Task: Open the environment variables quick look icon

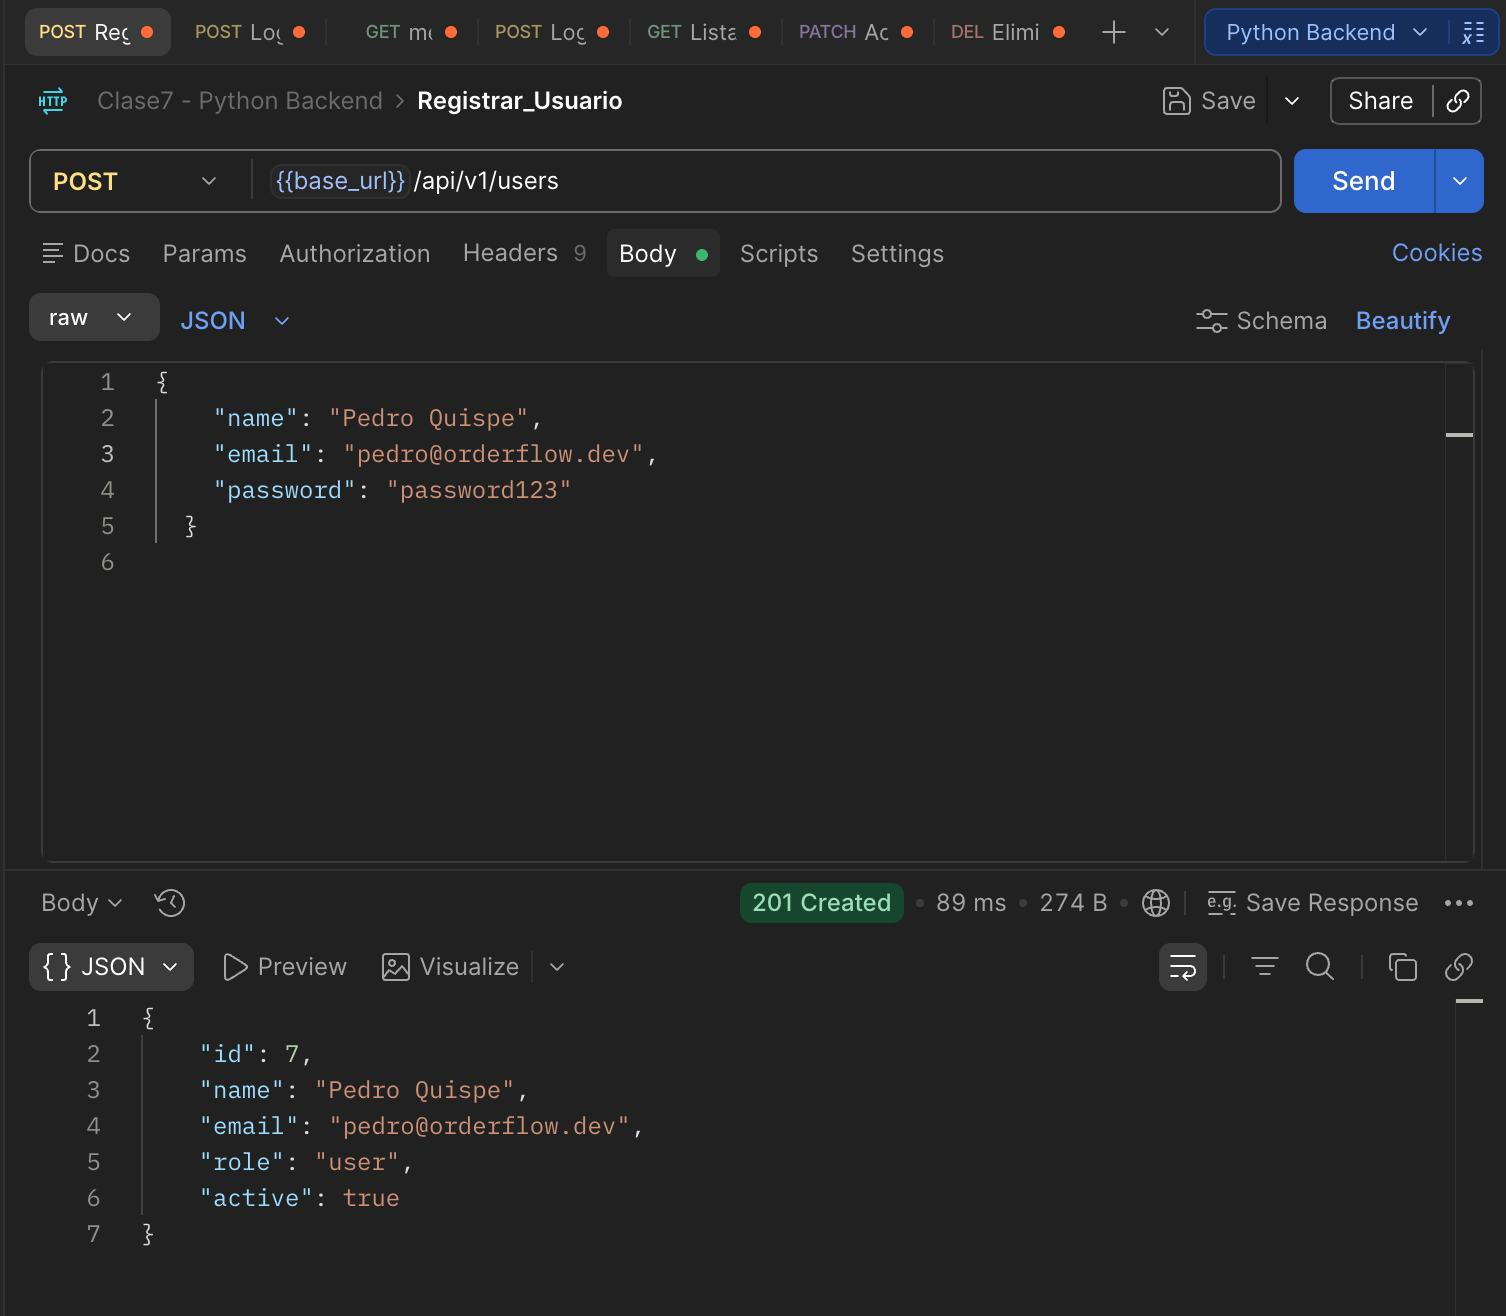Action: [x=1473, y=32]
